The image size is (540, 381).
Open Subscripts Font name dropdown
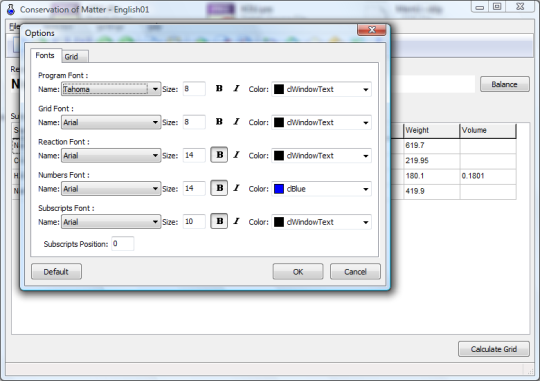pyautogui.click(x=111, y=222)
